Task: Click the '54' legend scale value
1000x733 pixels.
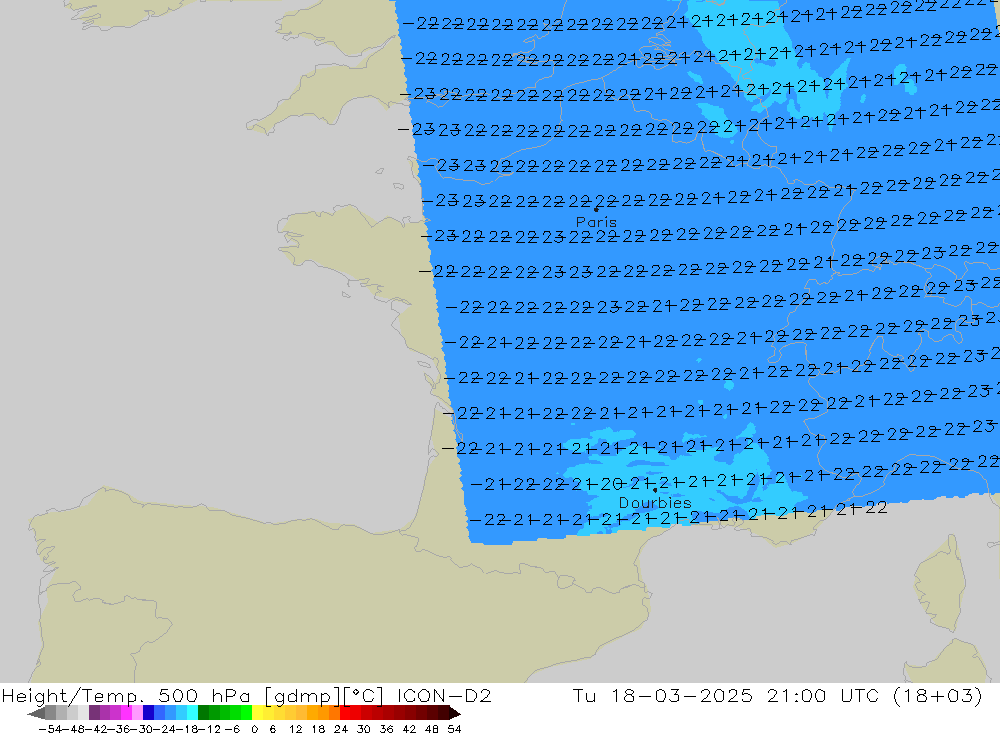Action: click(454, 729)
